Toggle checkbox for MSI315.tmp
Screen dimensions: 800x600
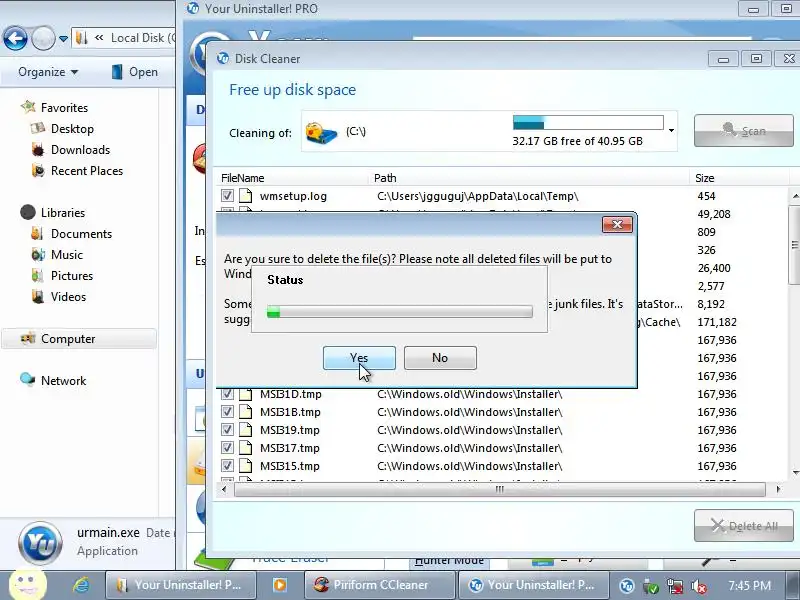(227, 466)
